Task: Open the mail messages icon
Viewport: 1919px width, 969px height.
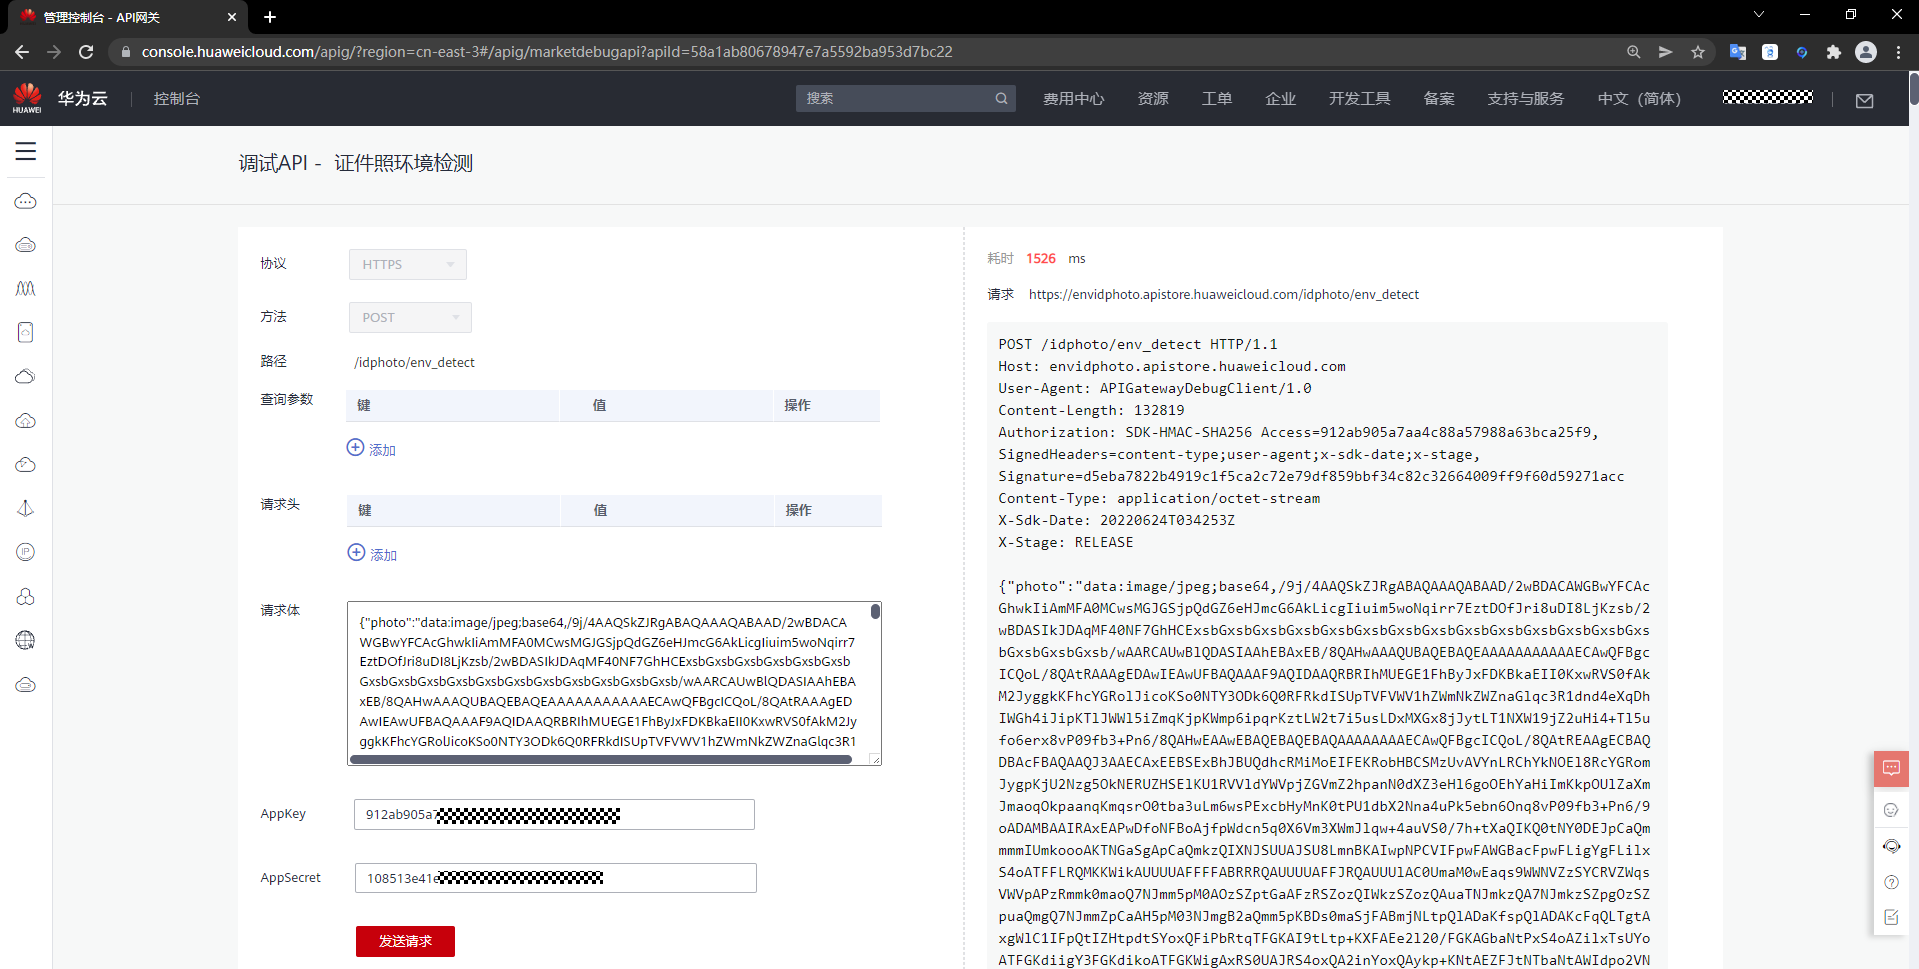Action: (1865, 100)
